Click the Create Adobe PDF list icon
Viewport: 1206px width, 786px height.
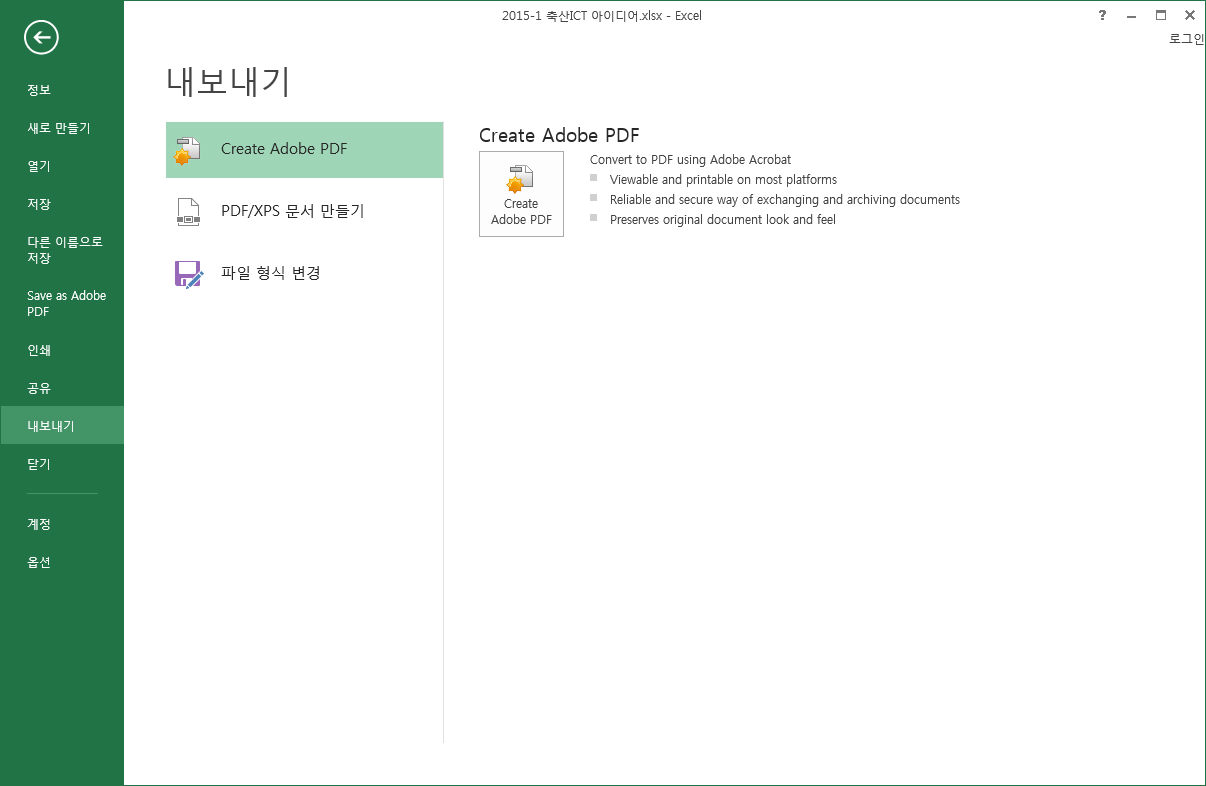pyautogui.click(x=188, y=150)
